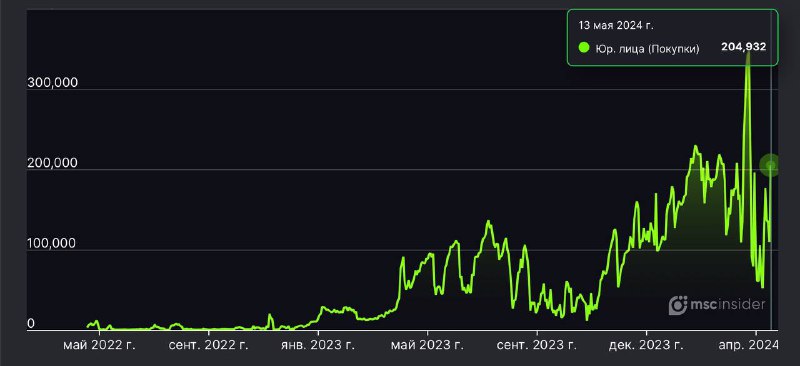Click the 0 y-axis label

point(31,324)
